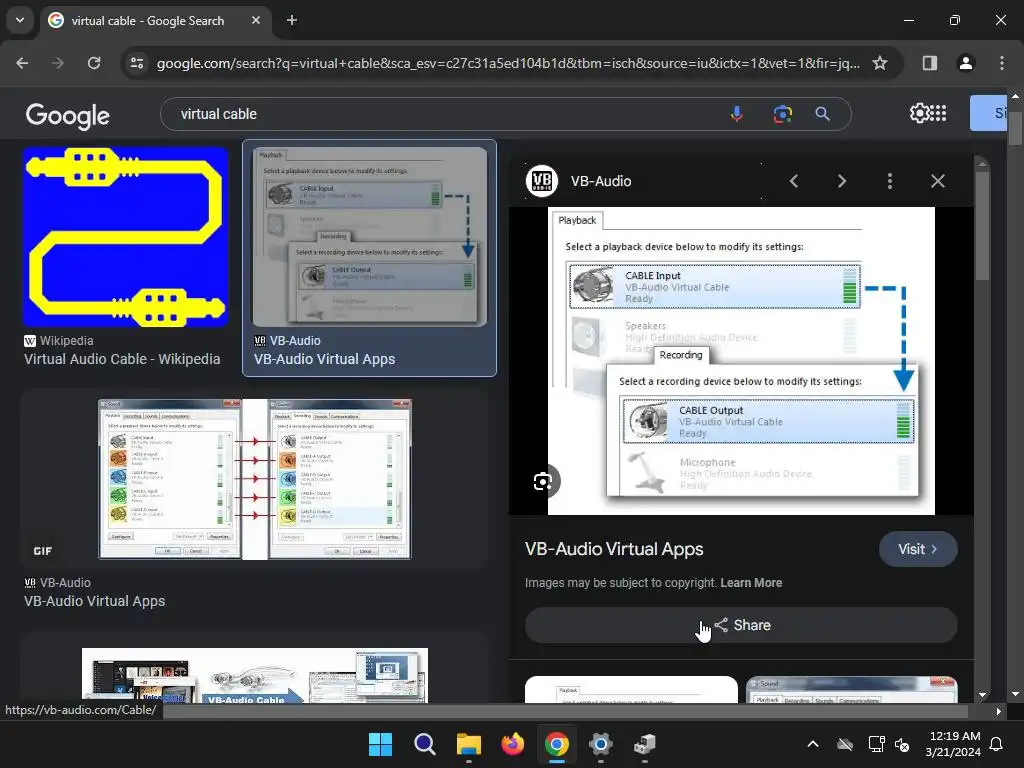This screenshot has height=768, width=1024.
Task: Show next image in preview panel
Action: click(x=842, y=181)
